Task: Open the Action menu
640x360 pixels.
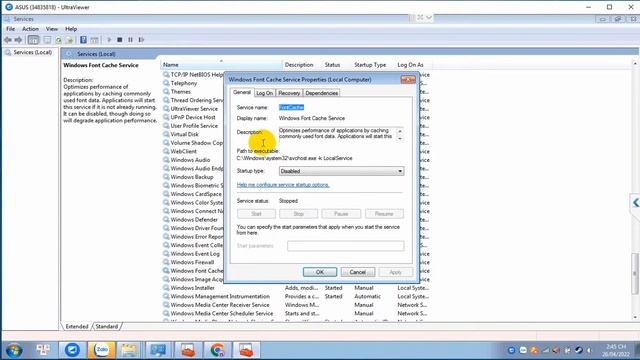Action: 30,29
